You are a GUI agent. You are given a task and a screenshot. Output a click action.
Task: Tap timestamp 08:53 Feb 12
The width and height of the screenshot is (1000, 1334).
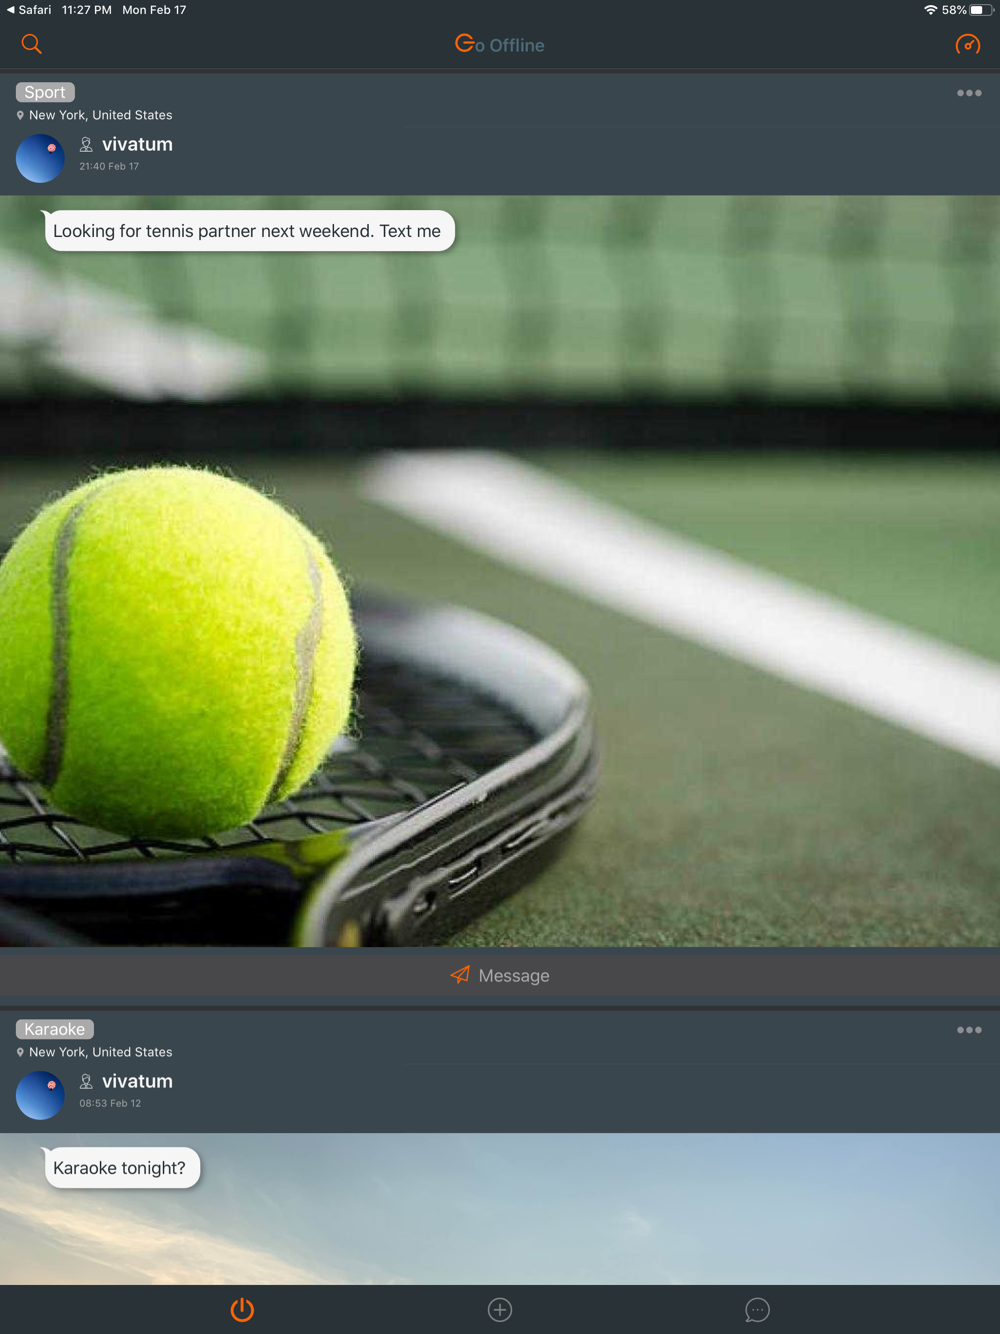[x=110, y=1104]
